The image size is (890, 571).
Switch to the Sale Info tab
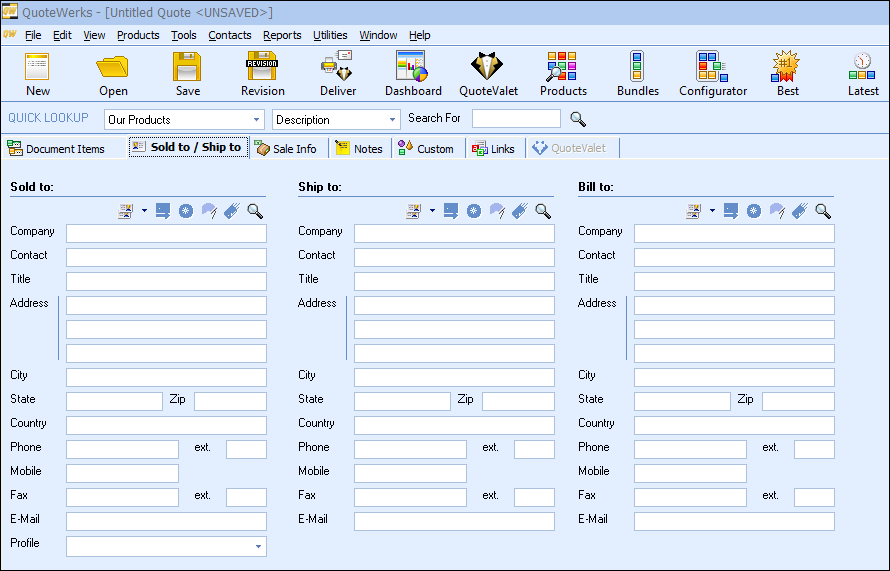pyautogui.click(x=286, y=148)
